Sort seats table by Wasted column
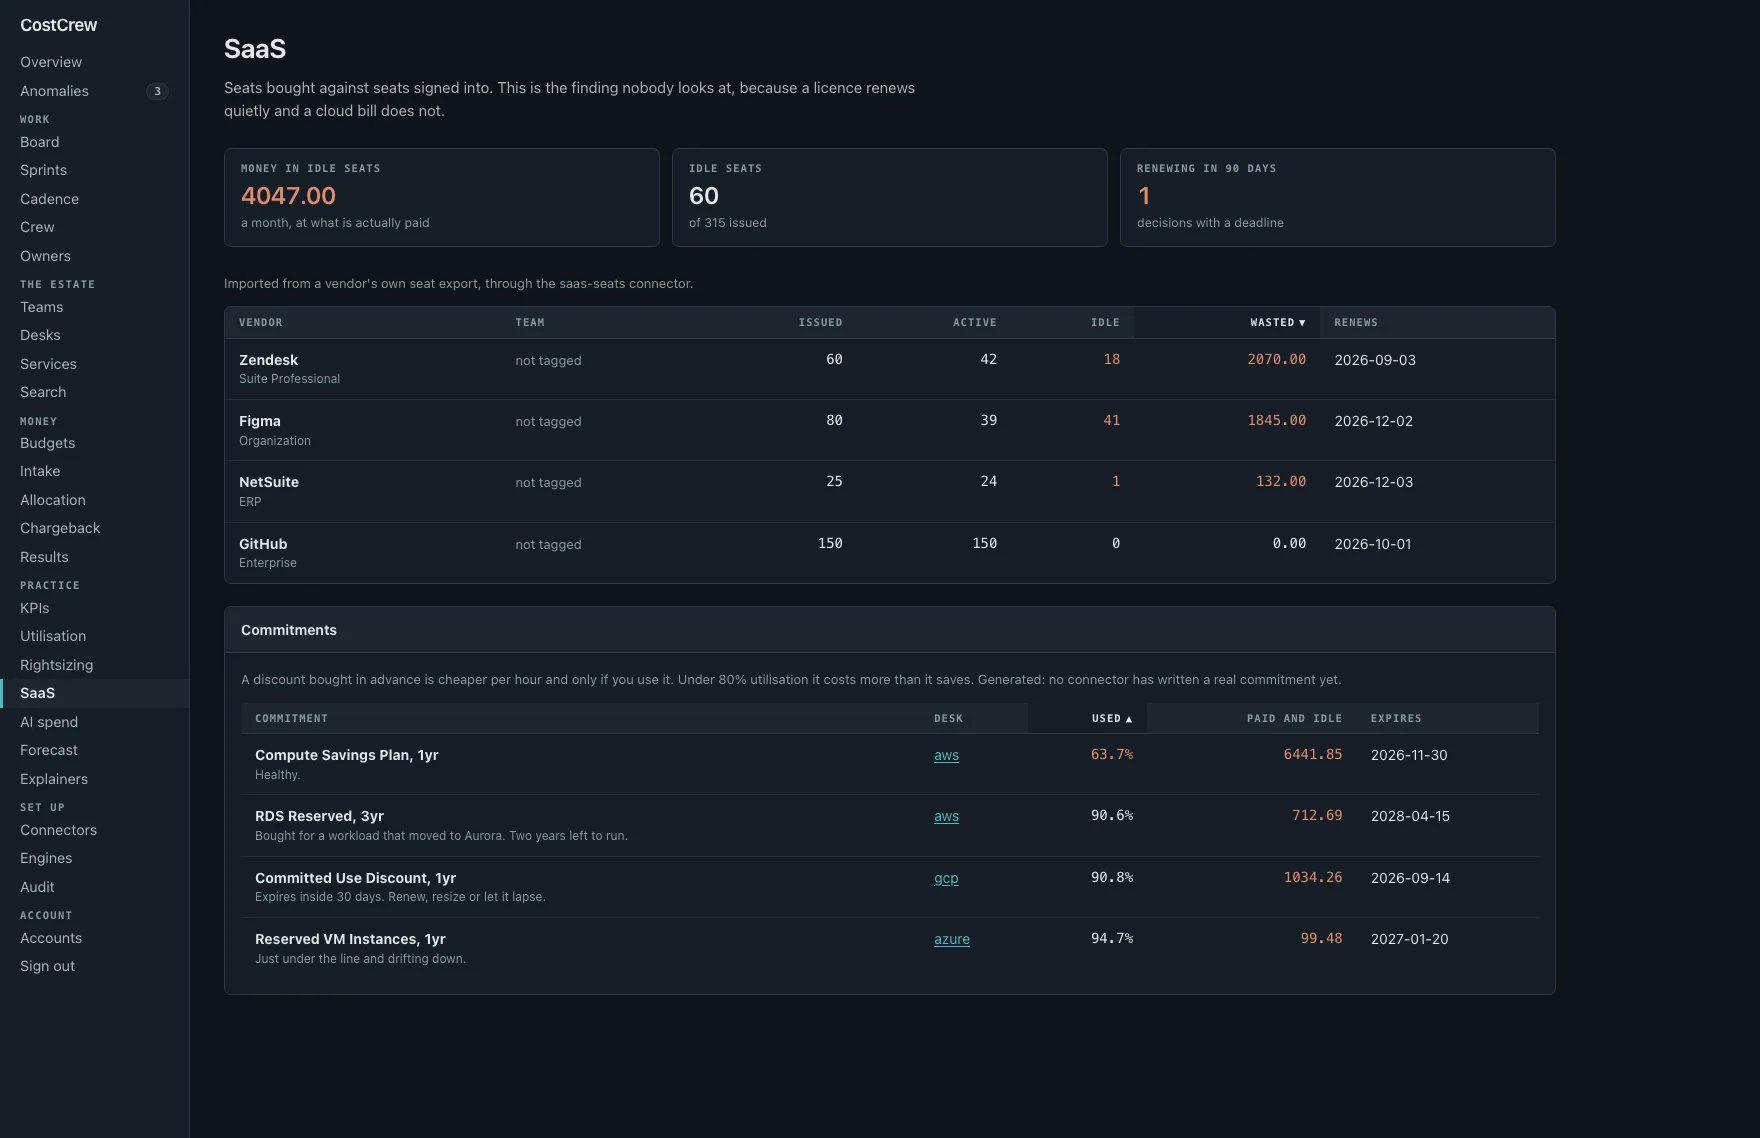 [1277, 322]
